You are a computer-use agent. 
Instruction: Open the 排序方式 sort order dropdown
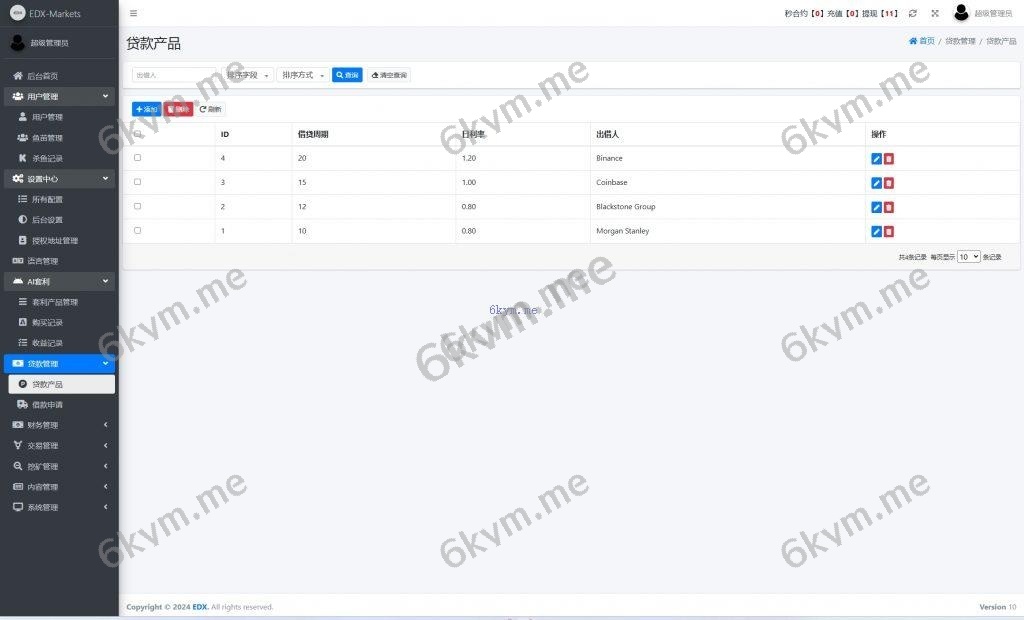click(x=302, y=75)
